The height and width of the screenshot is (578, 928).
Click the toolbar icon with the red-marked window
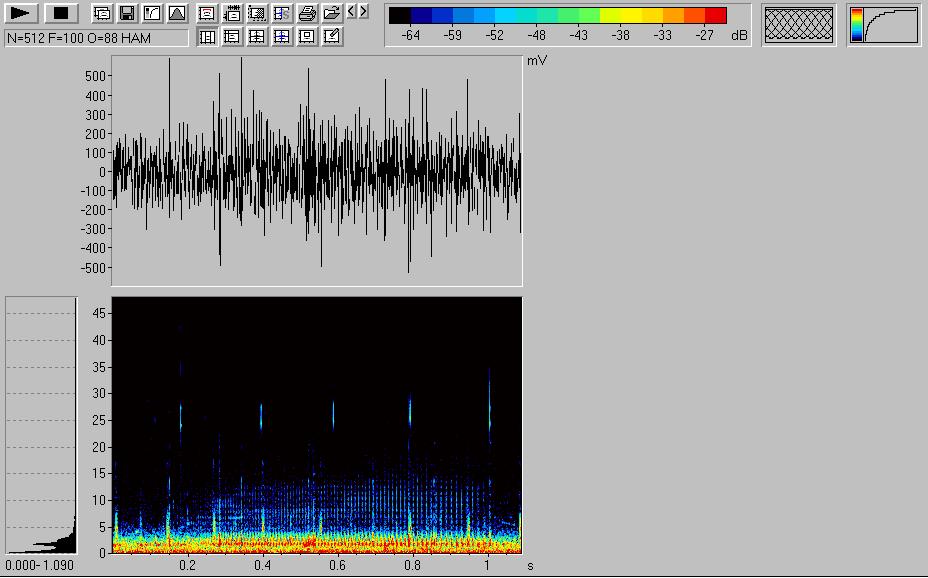pos(207,14)
